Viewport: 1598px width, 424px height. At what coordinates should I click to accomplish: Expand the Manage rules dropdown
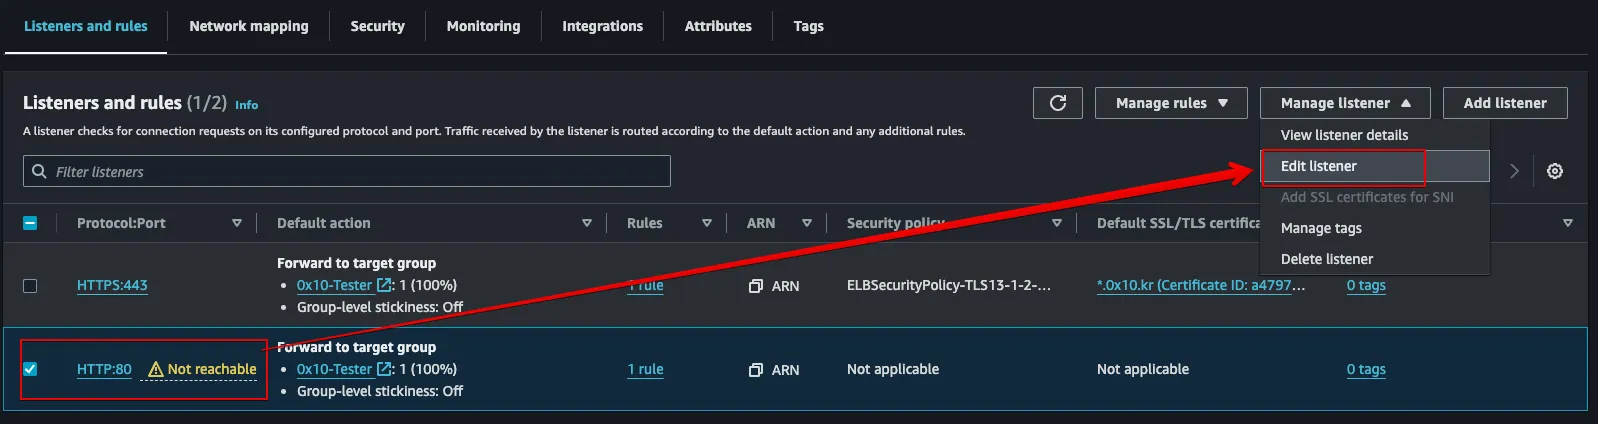(x=1171, y=103)
